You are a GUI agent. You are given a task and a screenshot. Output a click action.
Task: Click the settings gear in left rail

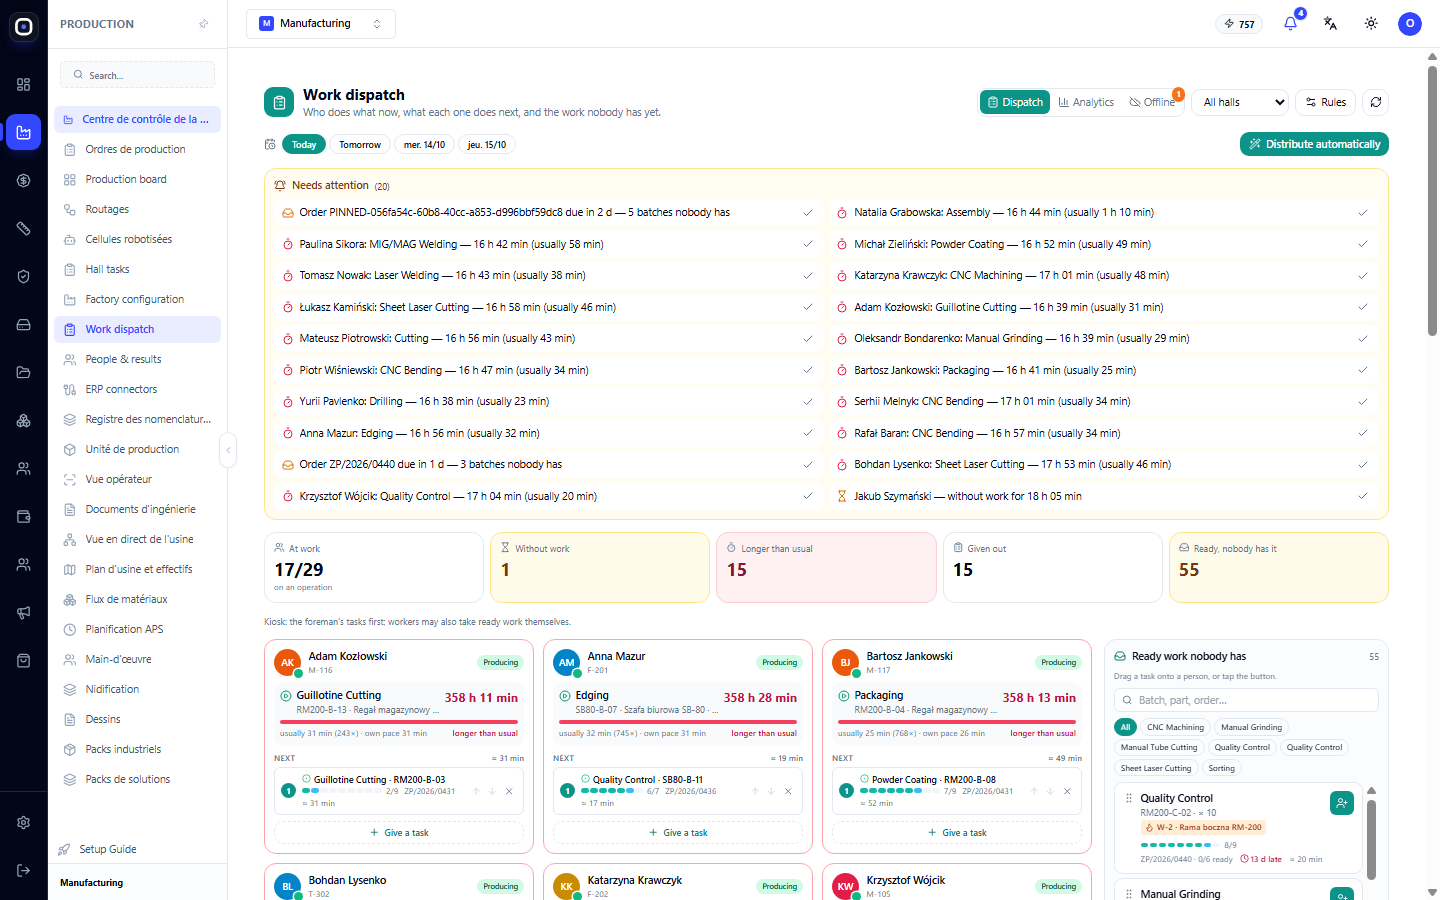tap(23, 823)
